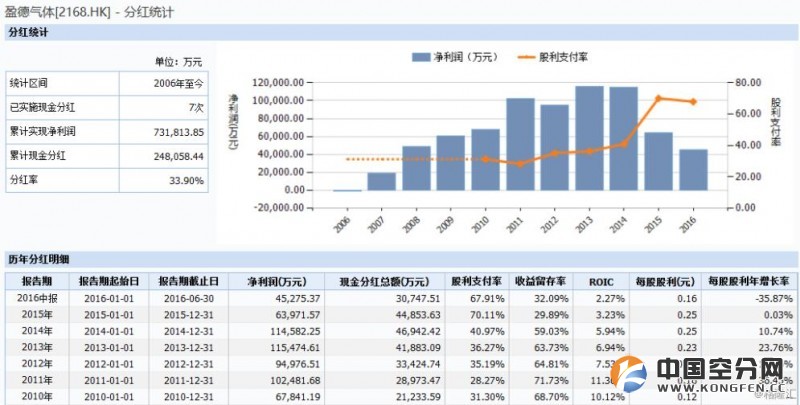Select the 2015年 row label
The width and height of the screenshot is (800, 405).
tap(37, 314)
